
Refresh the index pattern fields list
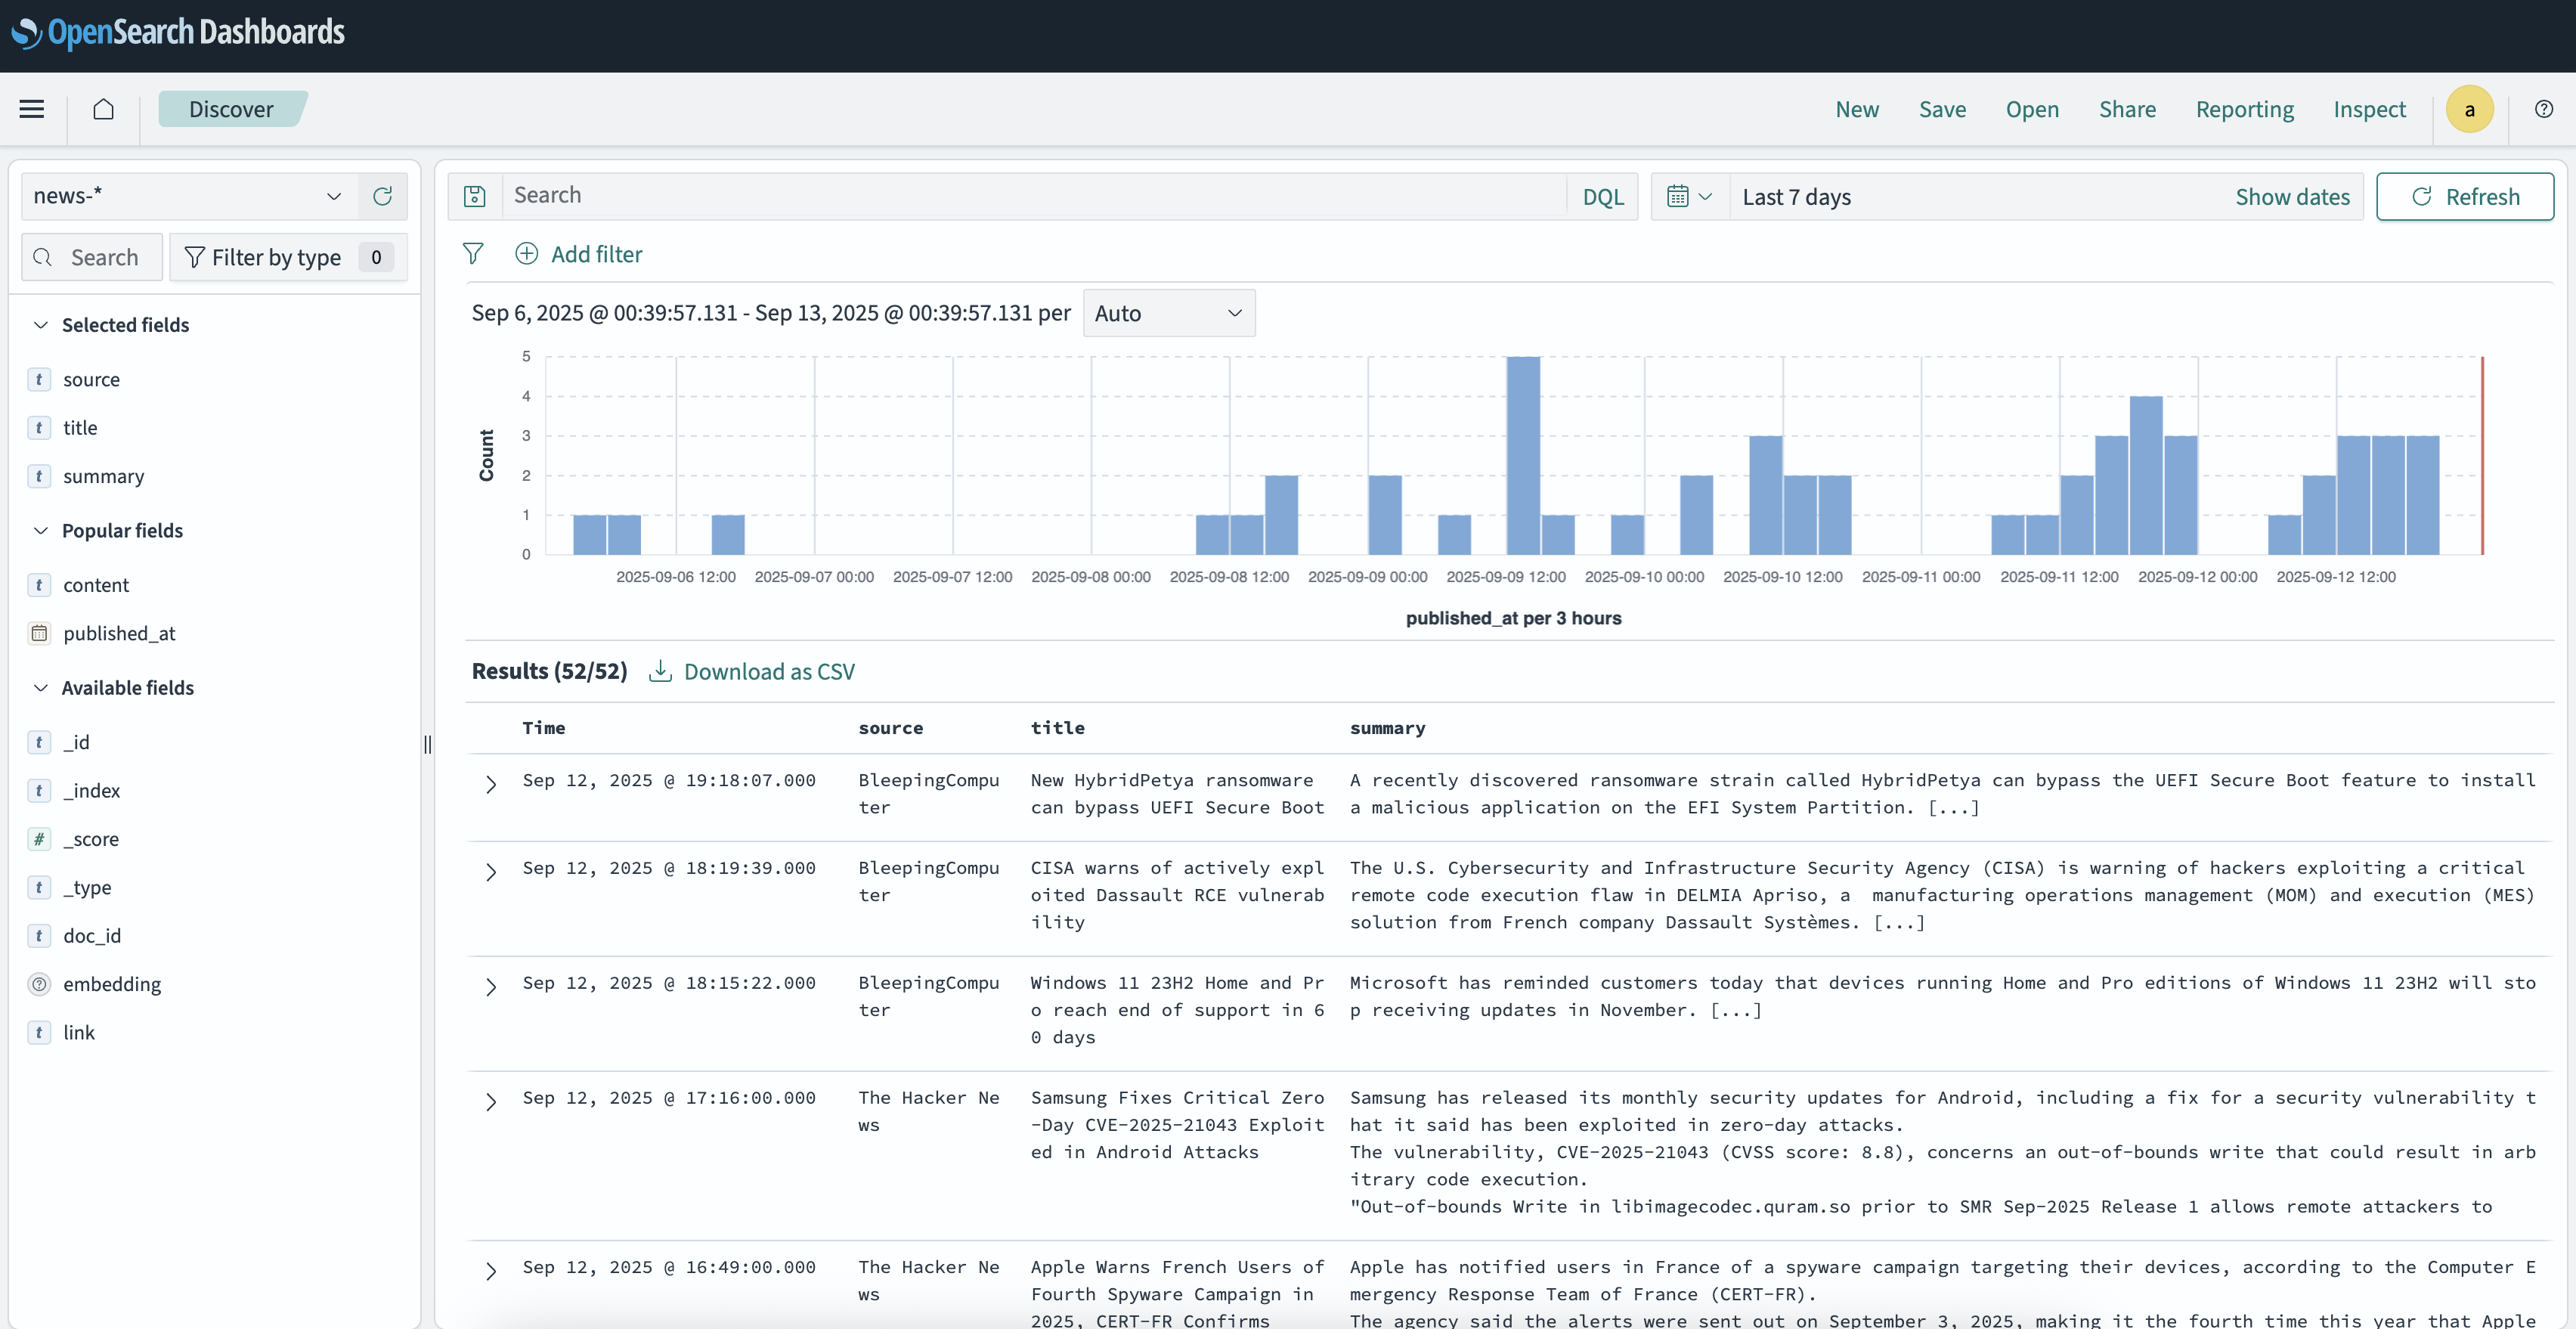point(382,196)
